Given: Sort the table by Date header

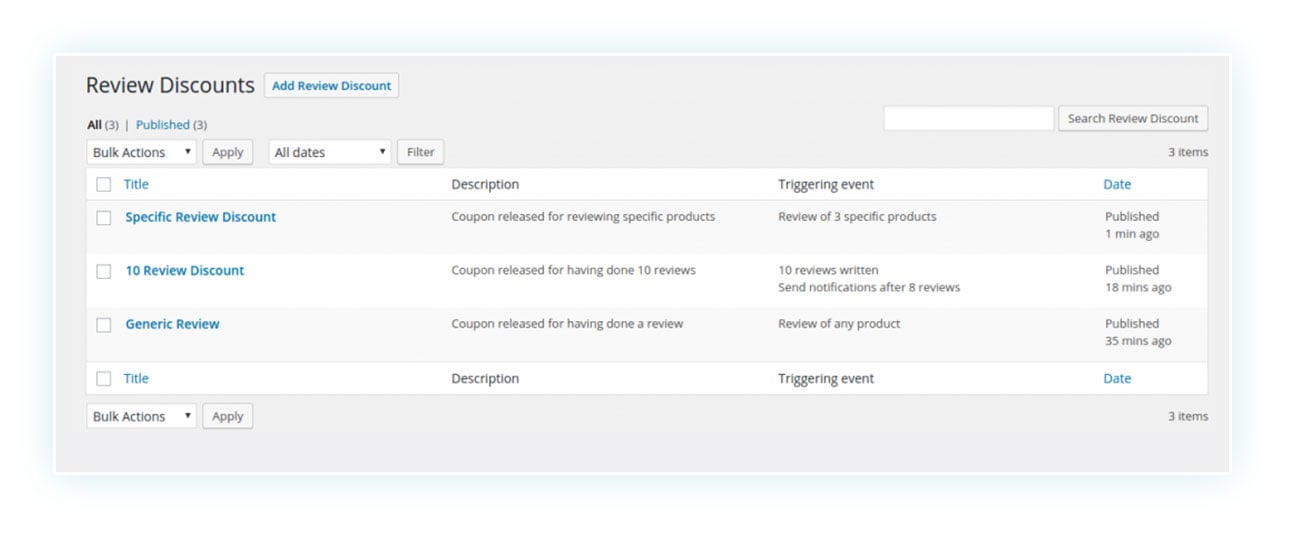Looking at the screenshot, I should 1117,184.
